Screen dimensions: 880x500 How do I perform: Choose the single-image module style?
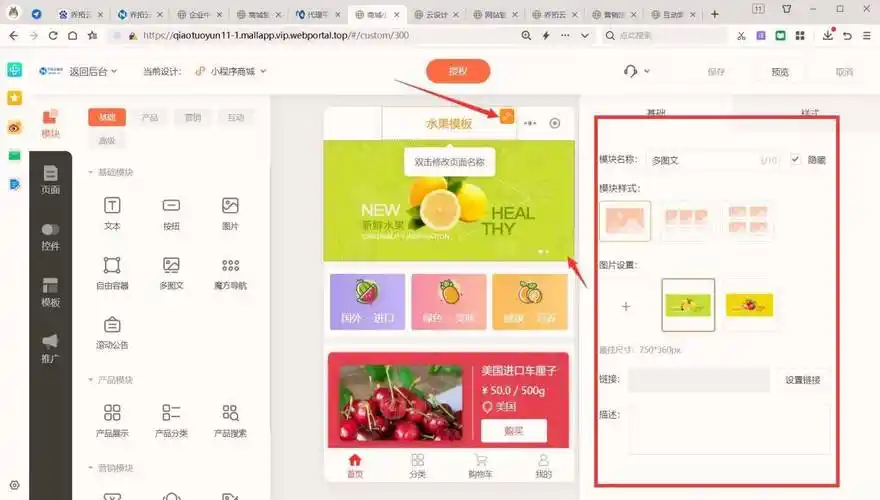pos(625,221)
